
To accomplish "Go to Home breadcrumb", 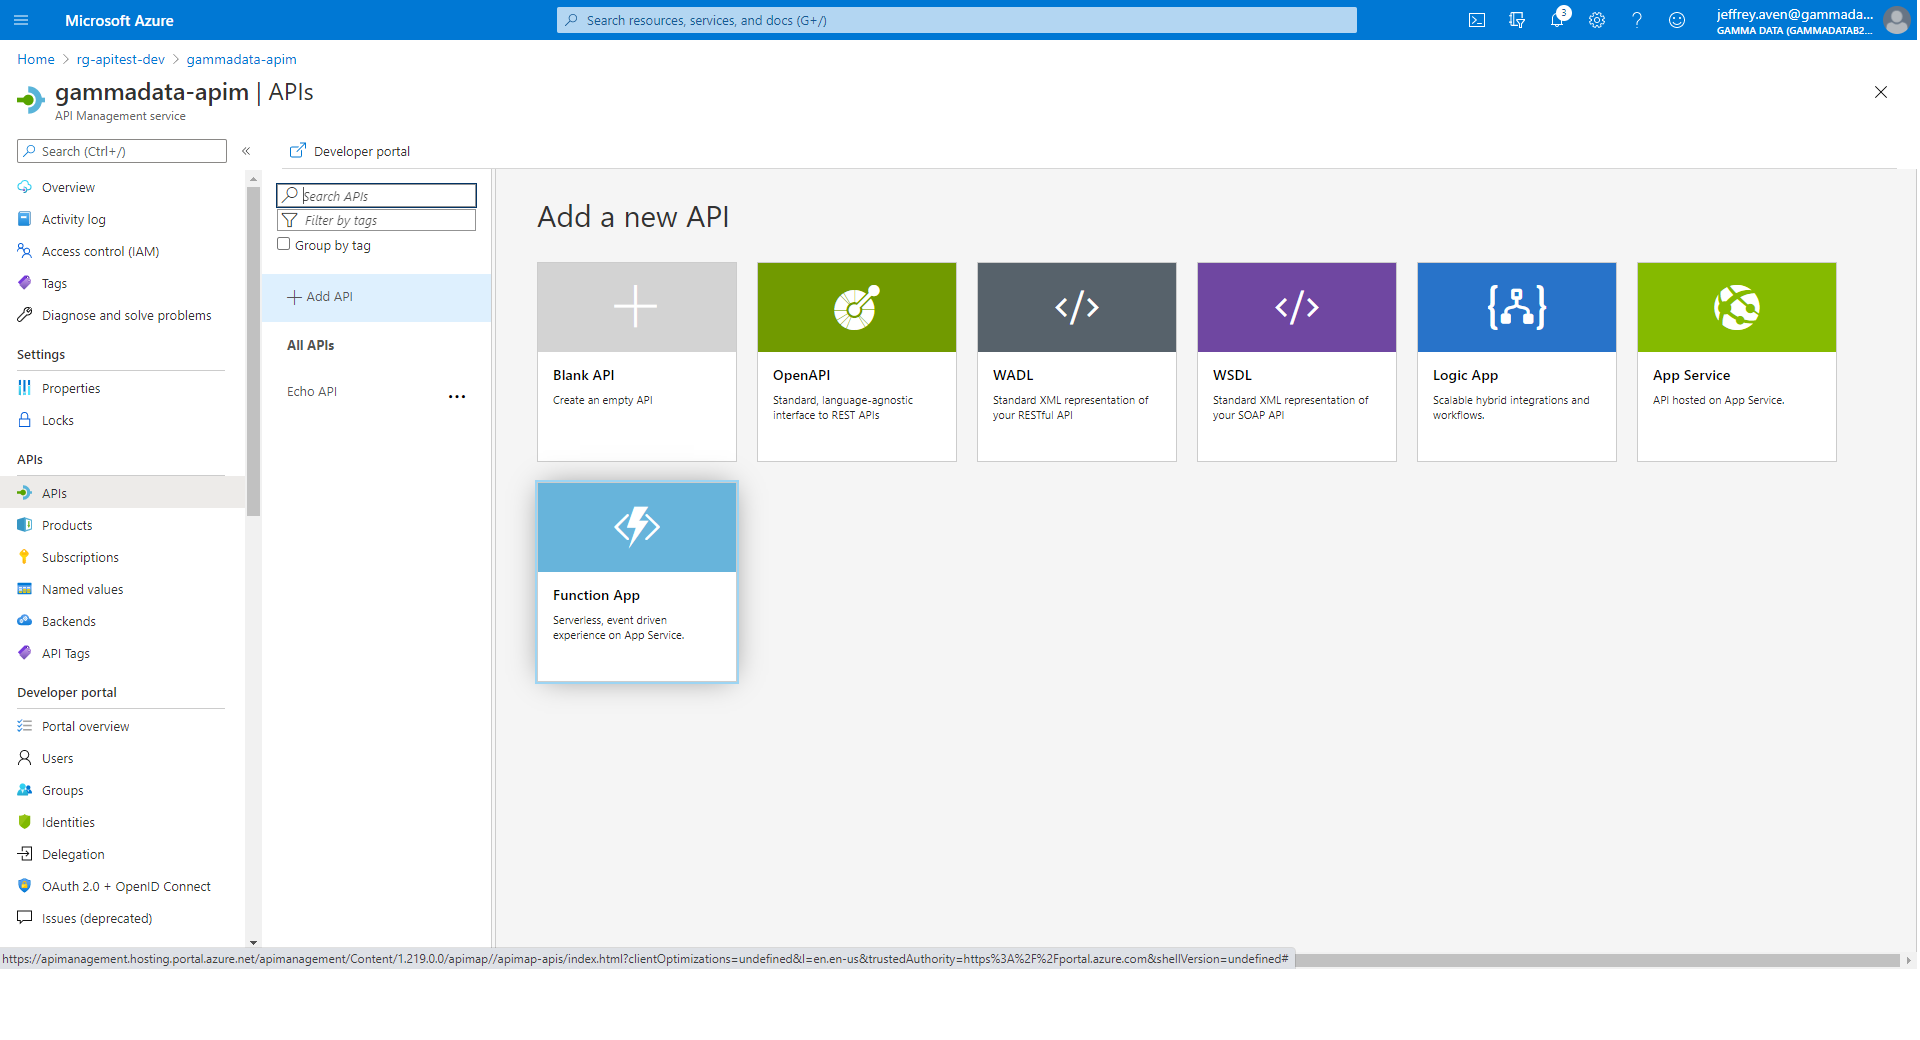I will pos(36,59).
